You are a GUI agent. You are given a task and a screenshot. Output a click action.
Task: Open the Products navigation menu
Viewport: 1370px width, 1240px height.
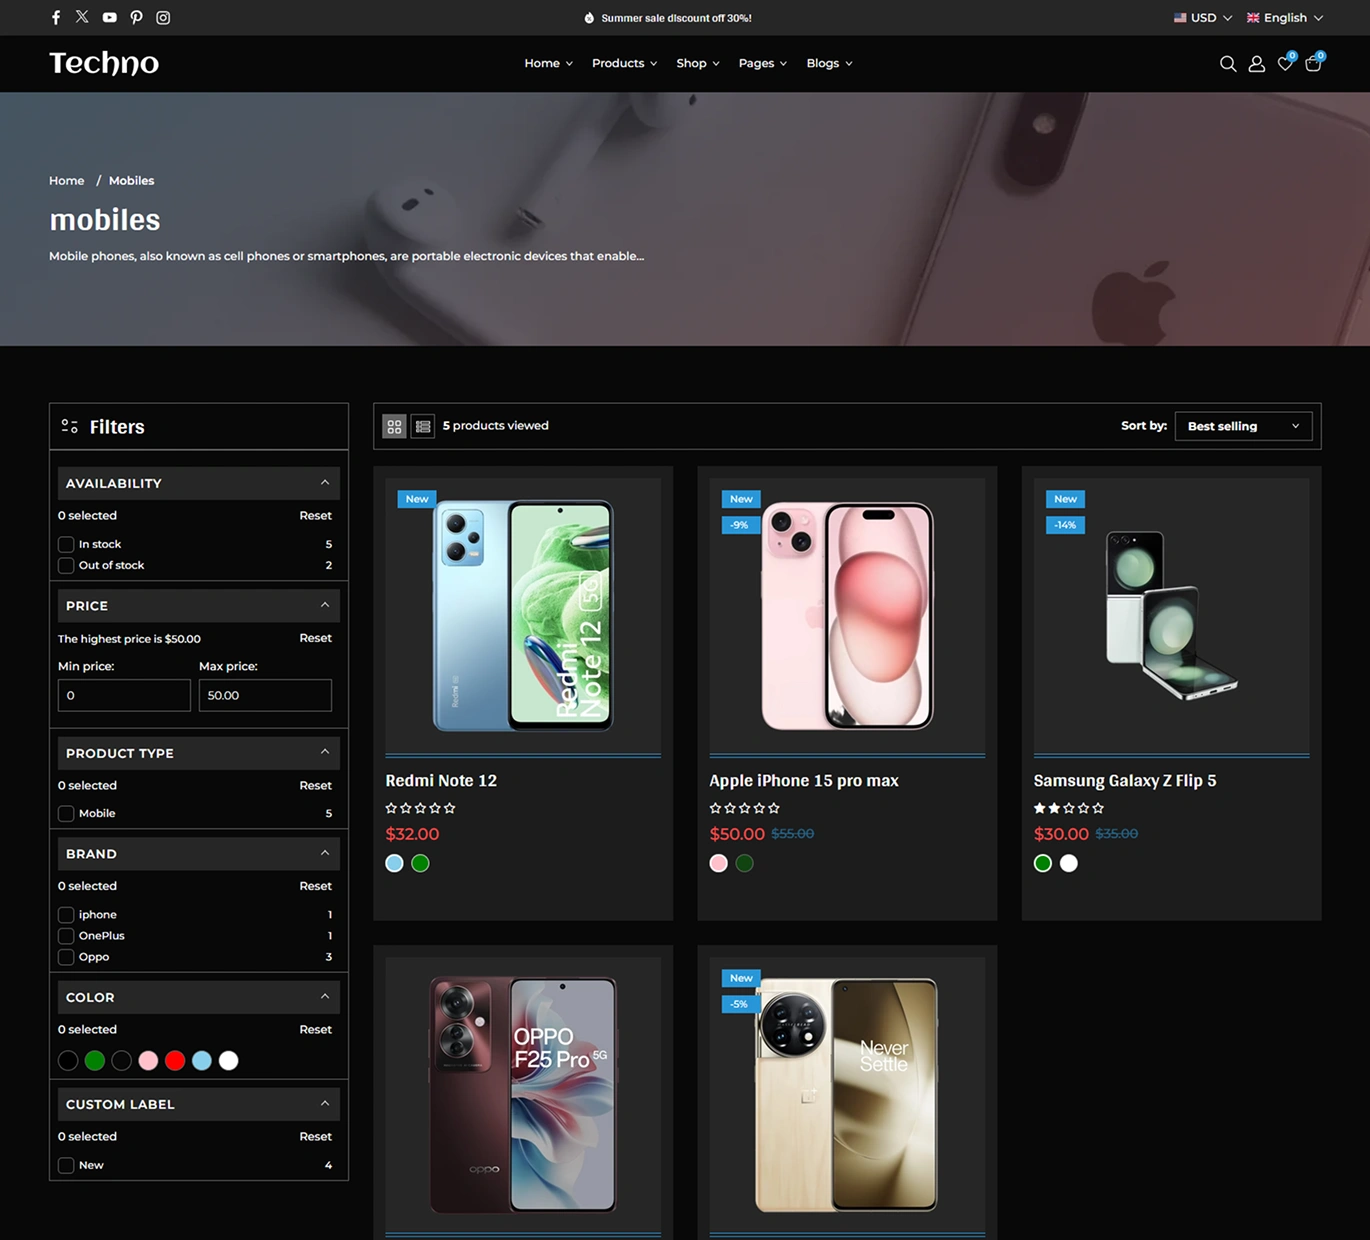pyautogui.click(x=624, y=63)
